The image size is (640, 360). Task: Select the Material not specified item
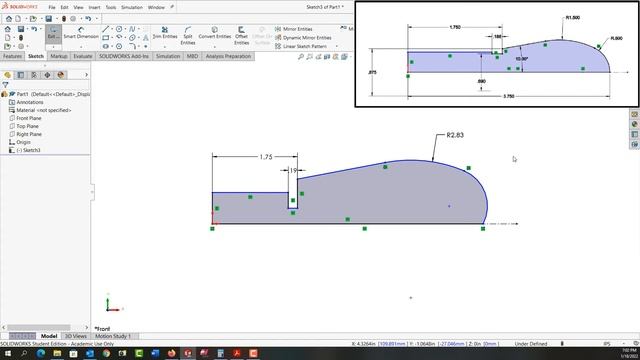pyautogui.click(x=44, y=110)
